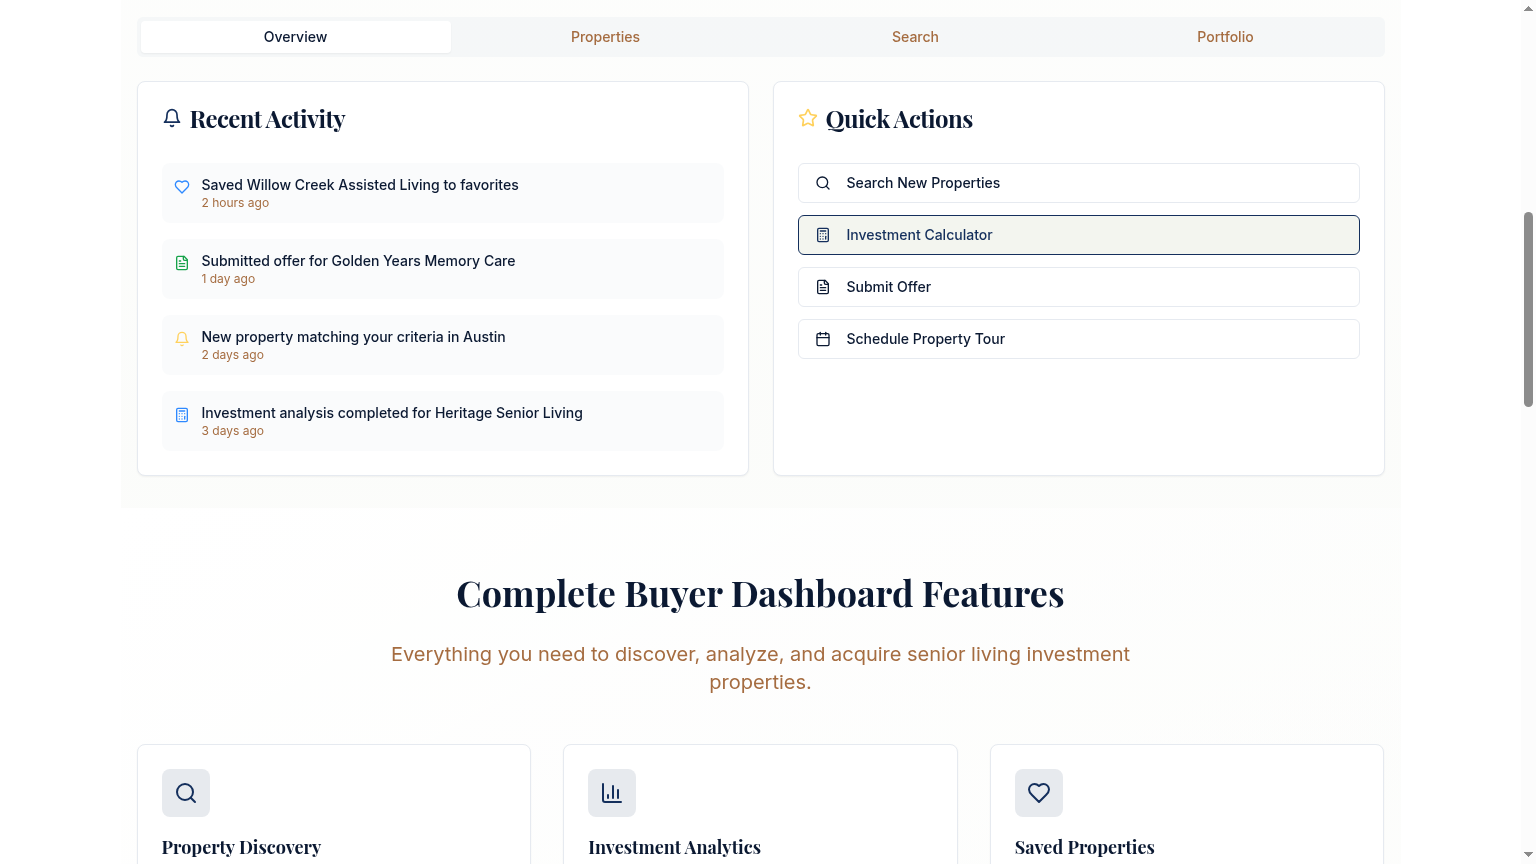Click the page vertical scrollbar thumb
The height and width of the screenshot is (864, 1536).
point(1528,309)
